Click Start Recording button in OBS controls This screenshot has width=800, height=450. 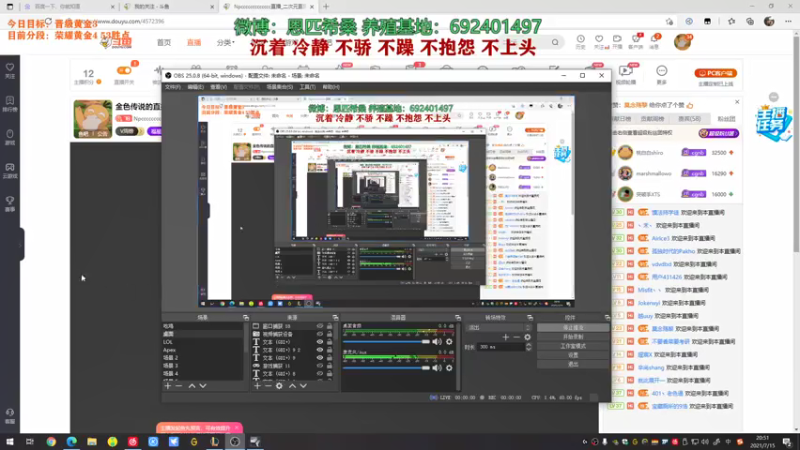(573, 337)
